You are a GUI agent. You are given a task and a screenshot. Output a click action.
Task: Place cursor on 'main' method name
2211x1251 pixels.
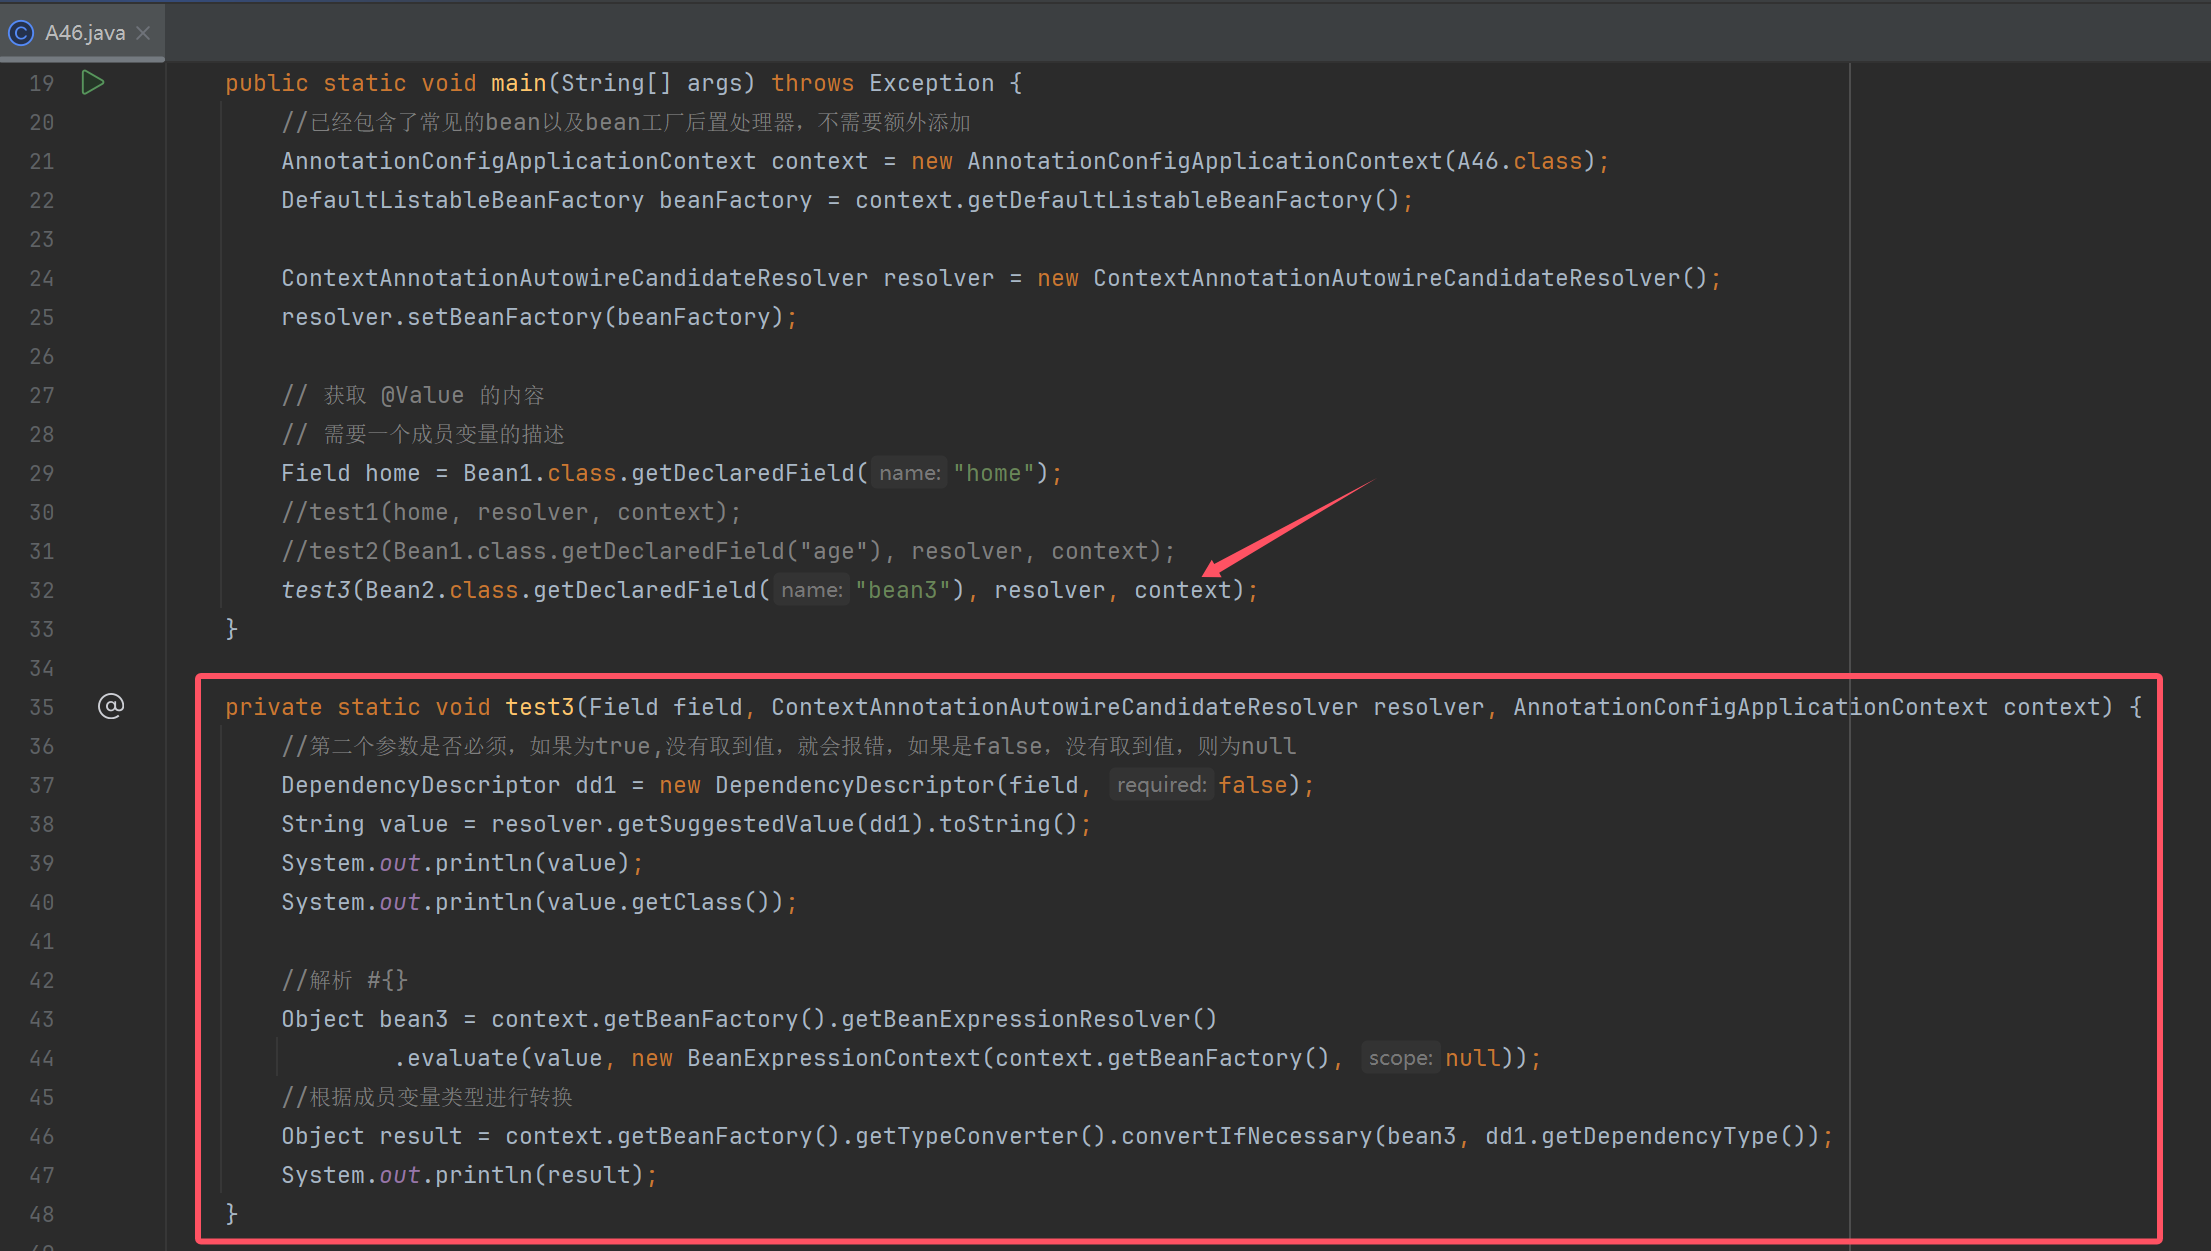click(x=518, y=83)
